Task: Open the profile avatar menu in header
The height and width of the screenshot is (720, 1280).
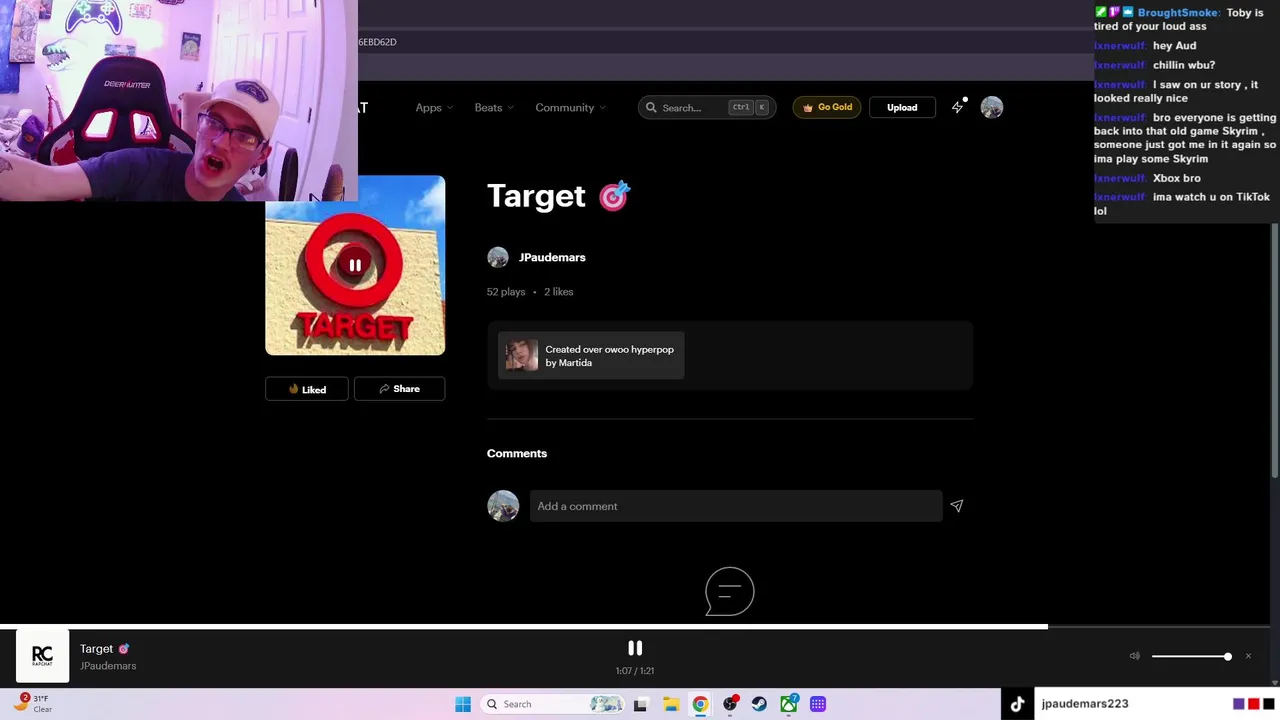Action: pos(992,108)
